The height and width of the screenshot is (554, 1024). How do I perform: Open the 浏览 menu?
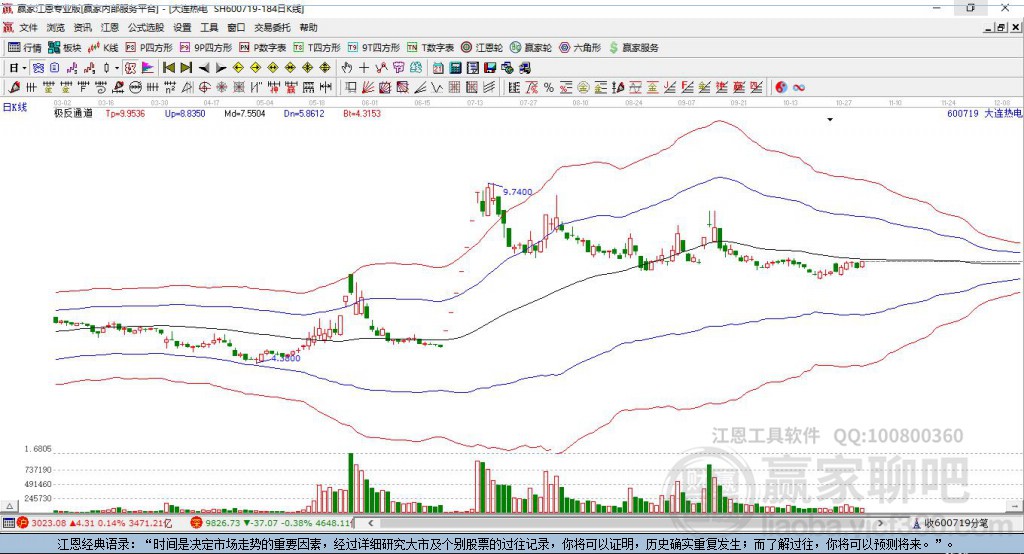tap(56, 27)
